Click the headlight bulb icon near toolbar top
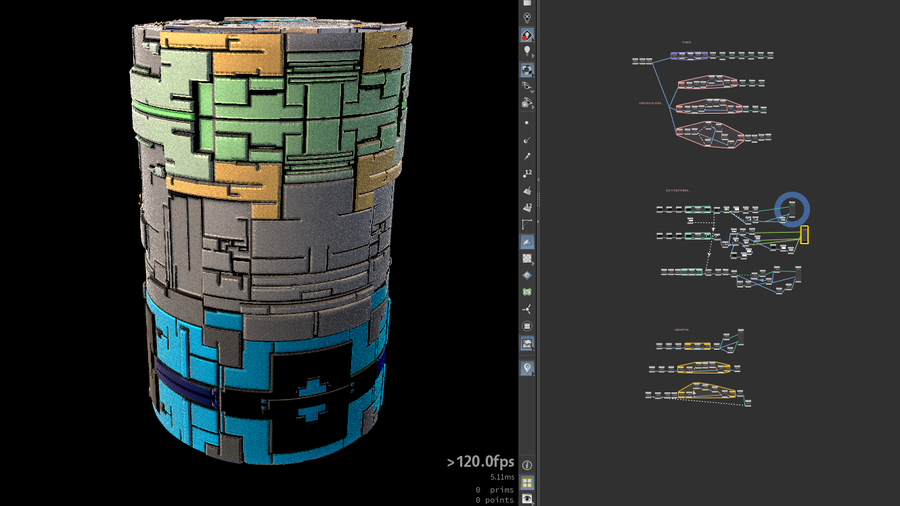Image resolution: width=900 pixels, height=506 pixels. point(527,17)
